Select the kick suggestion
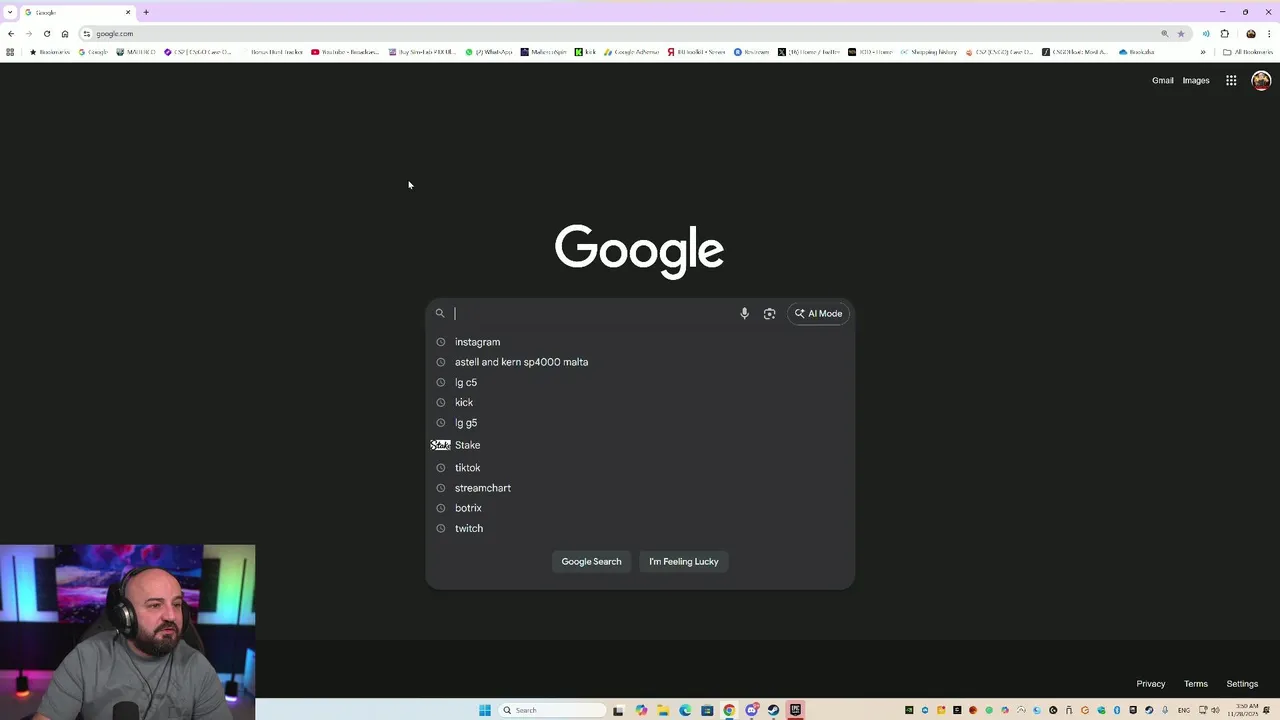 (640, 402)
